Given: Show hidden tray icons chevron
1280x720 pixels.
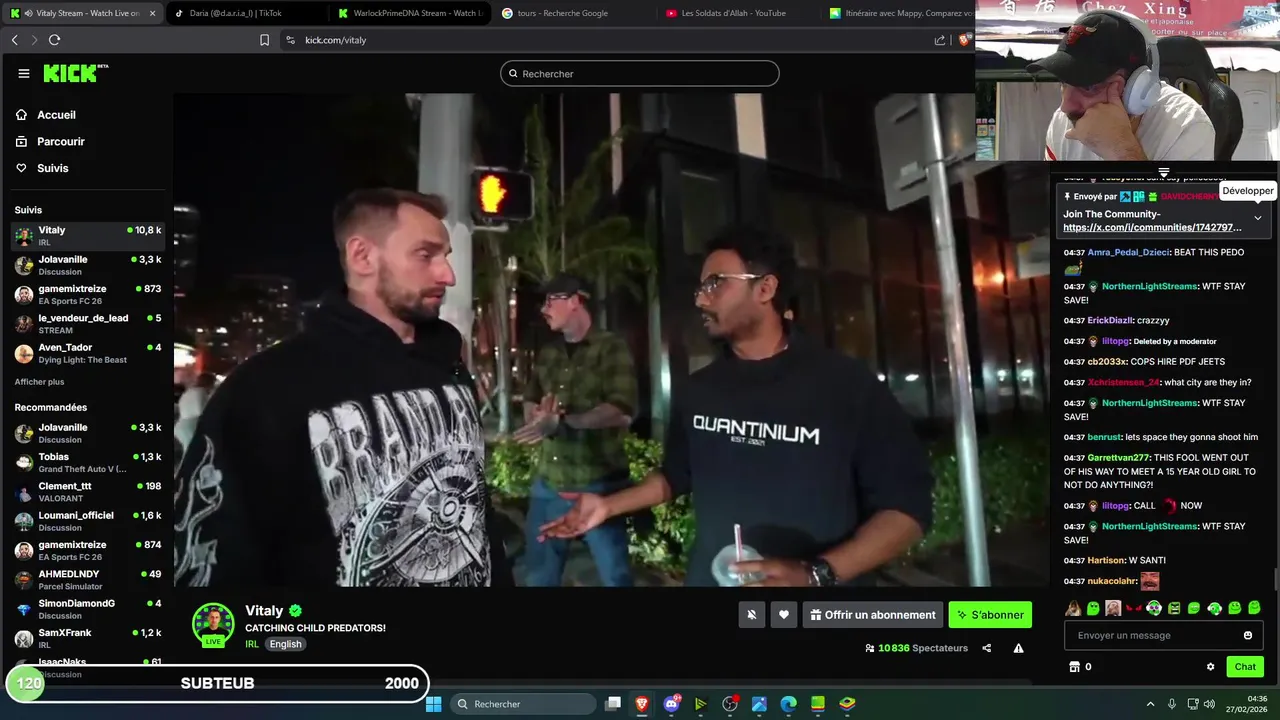Looking at the screenshot, I should (x=1150, y=704).
